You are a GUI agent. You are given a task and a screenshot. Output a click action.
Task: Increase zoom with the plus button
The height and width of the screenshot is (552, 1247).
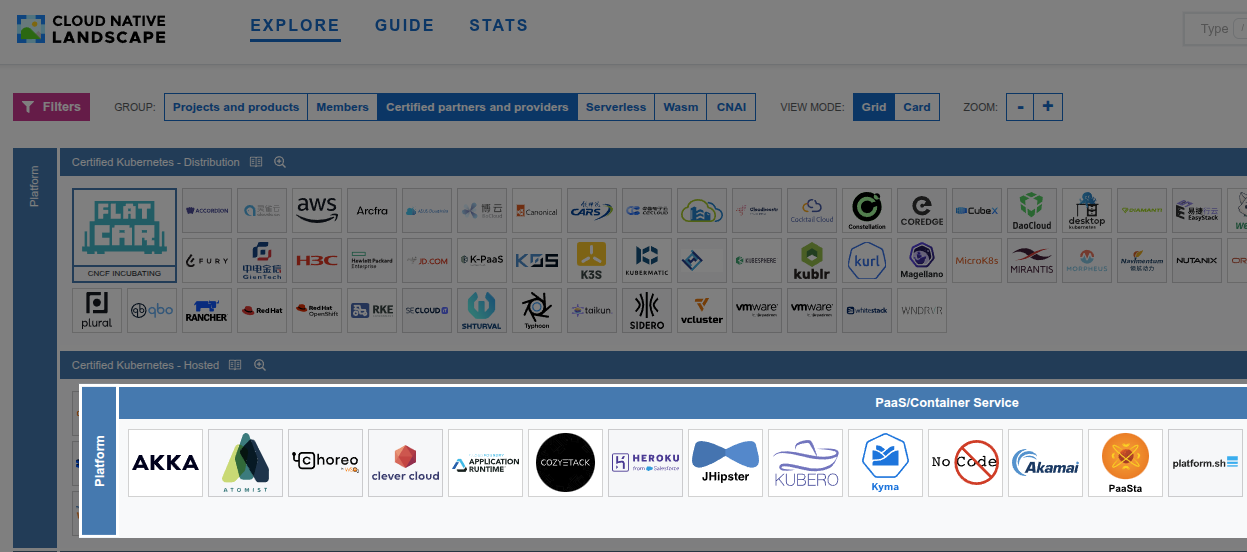coord(1047,107)
